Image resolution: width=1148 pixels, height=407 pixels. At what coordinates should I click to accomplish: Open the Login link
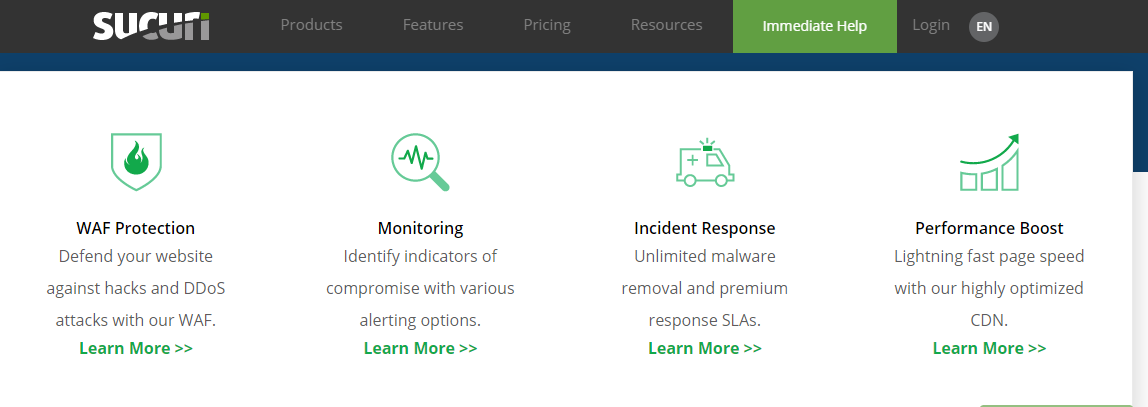[x=931, y=26]
